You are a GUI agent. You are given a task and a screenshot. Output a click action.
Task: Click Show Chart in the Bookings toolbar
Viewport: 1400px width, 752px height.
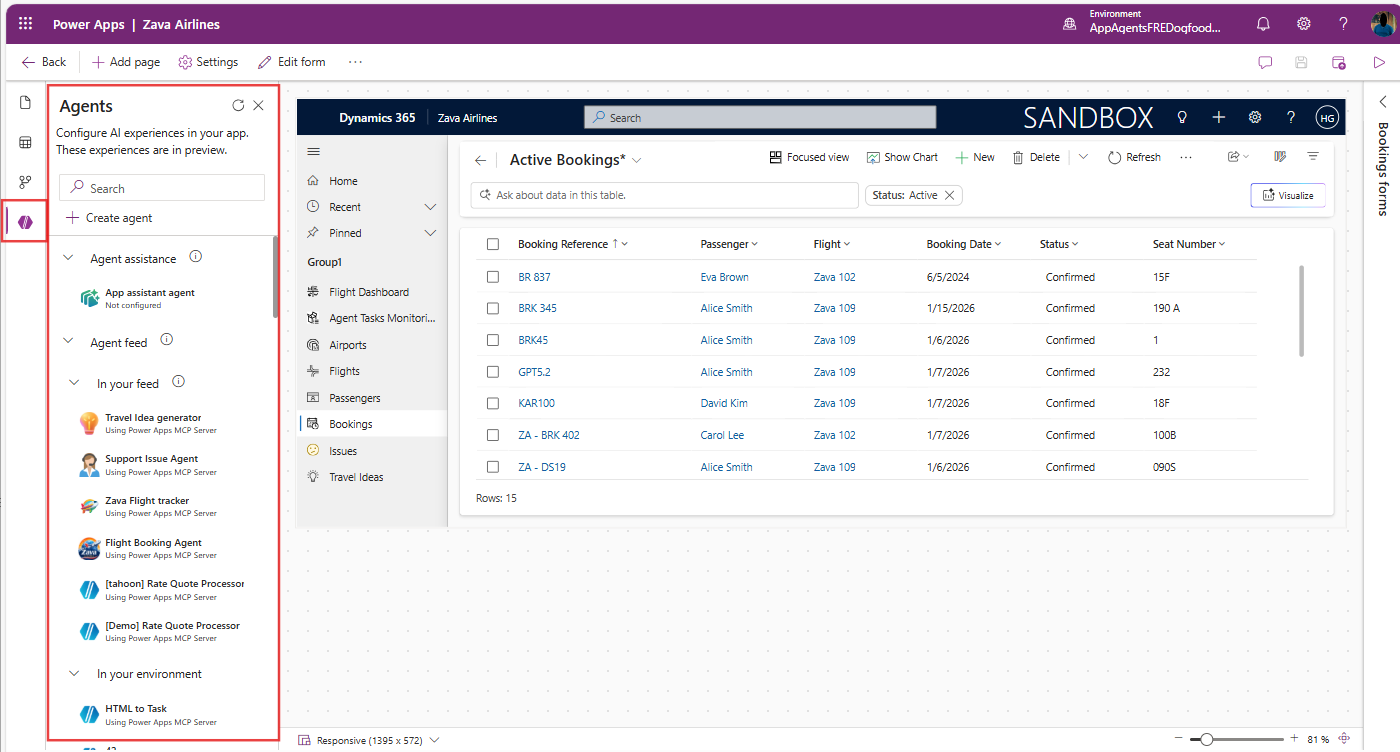[902, 156]
